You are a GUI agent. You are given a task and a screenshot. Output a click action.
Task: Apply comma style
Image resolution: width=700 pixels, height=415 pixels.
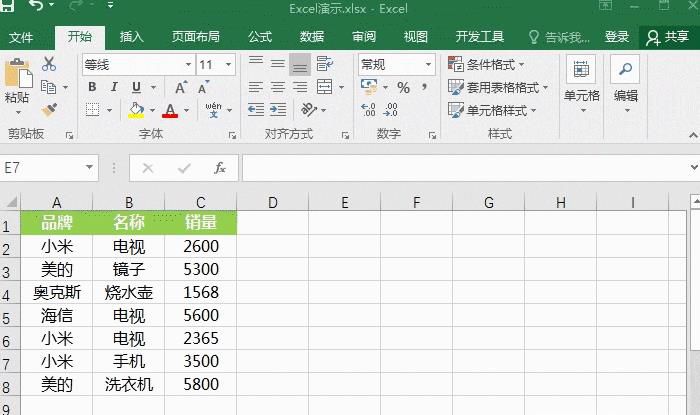424,87
